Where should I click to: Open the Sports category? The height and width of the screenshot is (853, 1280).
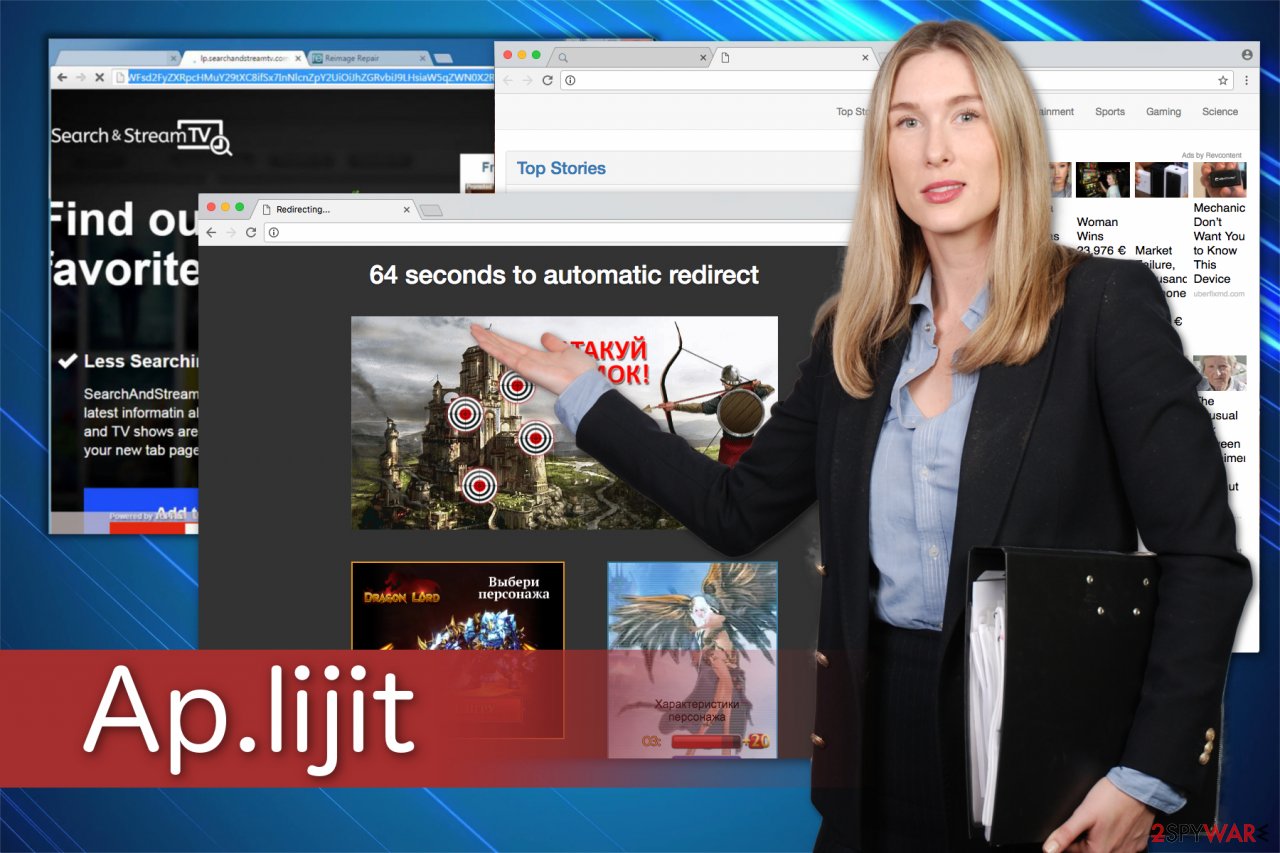click(1110, 112)
